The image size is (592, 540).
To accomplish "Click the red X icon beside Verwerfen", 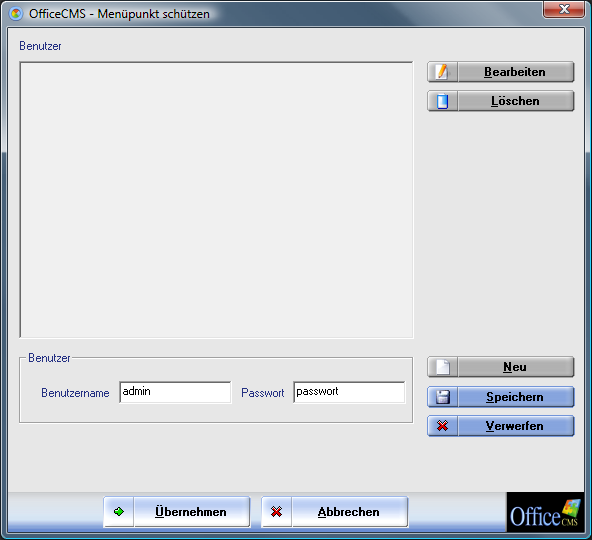I will tap(442, 426).
